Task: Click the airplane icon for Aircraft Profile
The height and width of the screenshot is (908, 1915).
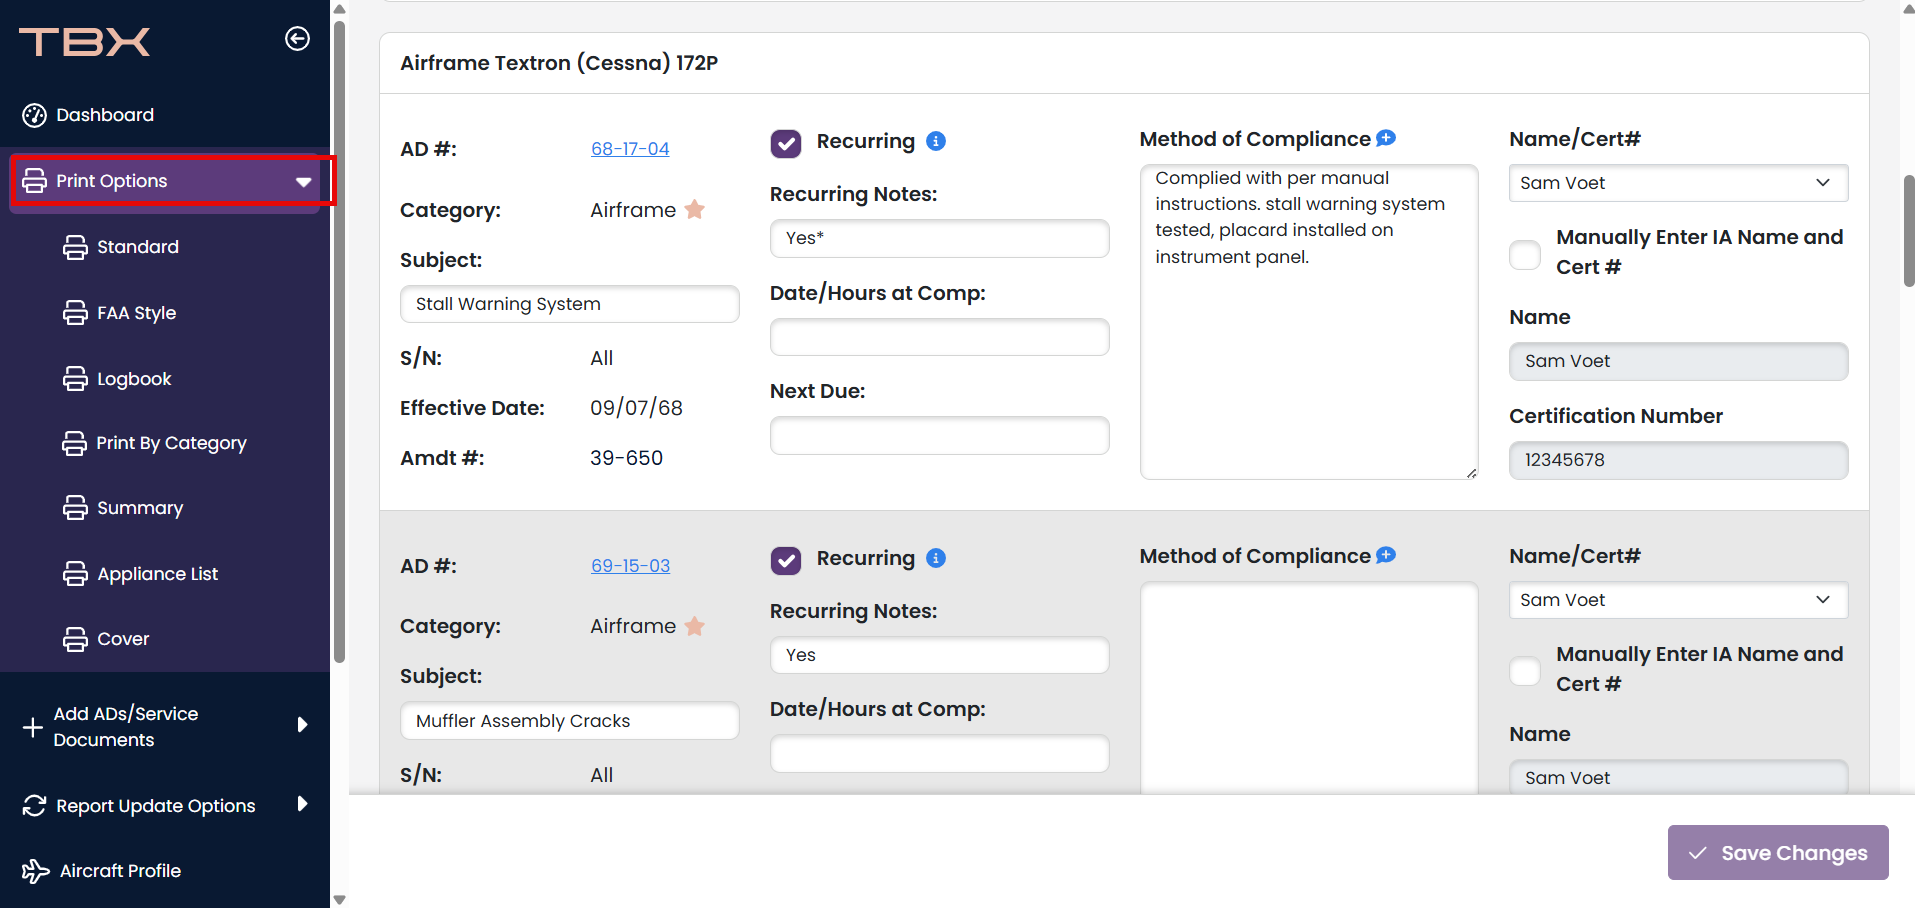Action: pos(36,871)
